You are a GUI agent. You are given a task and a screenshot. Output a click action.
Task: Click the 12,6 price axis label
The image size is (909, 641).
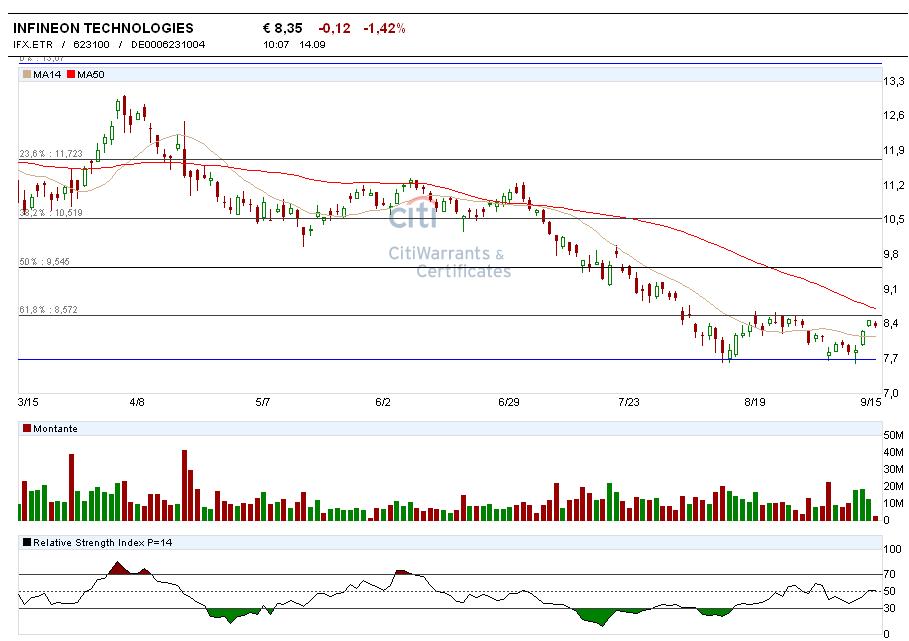[893, 115]
